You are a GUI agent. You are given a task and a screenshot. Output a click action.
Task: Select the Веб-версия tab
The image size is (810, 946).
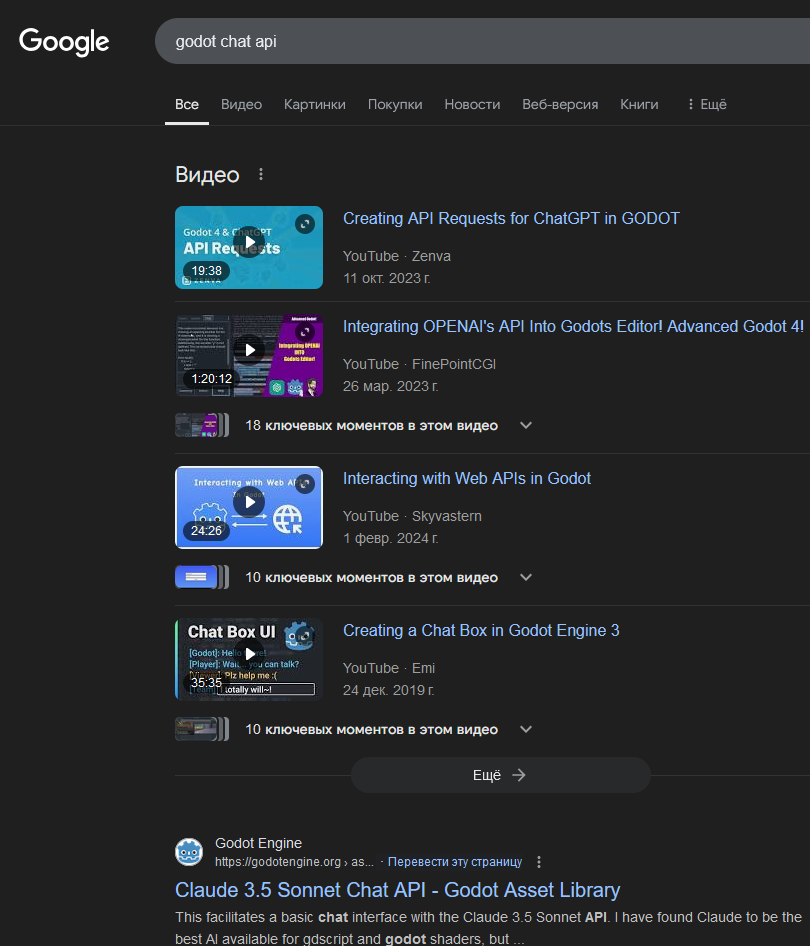pyautogui.click(x=560, y=104)
